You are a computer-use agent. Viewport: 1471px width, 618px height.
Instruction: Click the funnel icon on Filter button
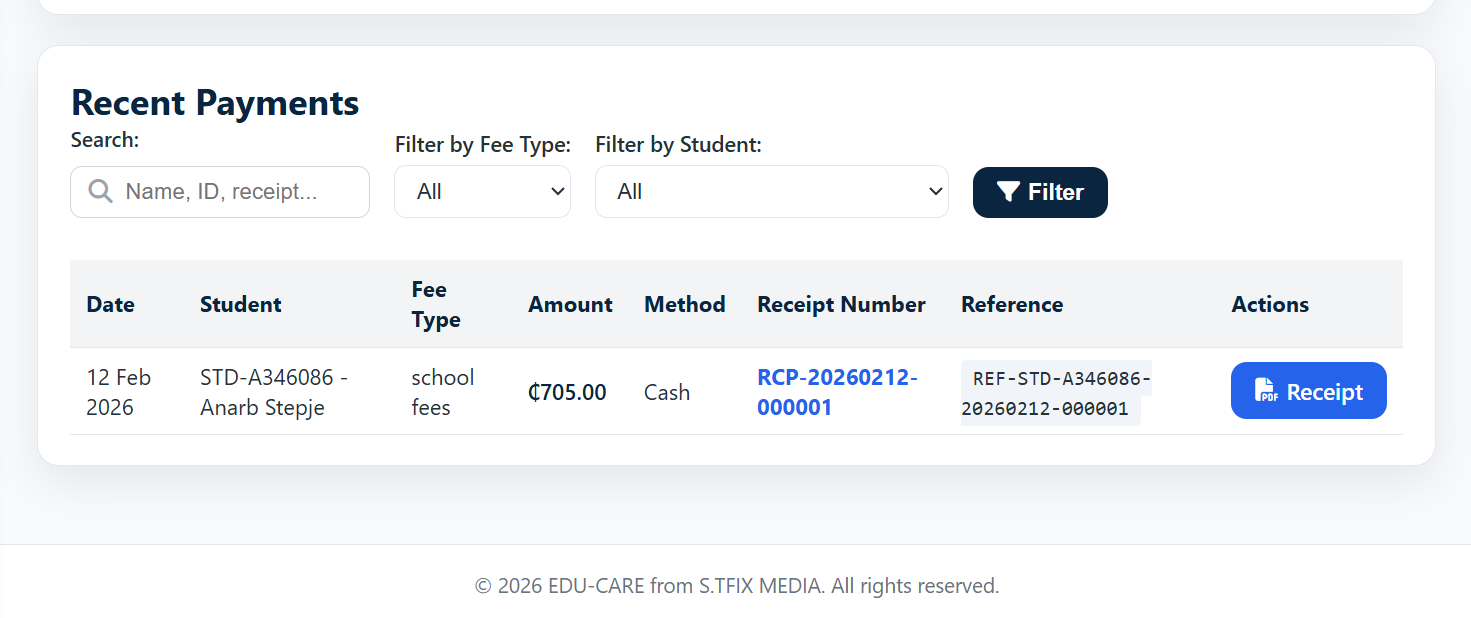(x=1008, y=192)
